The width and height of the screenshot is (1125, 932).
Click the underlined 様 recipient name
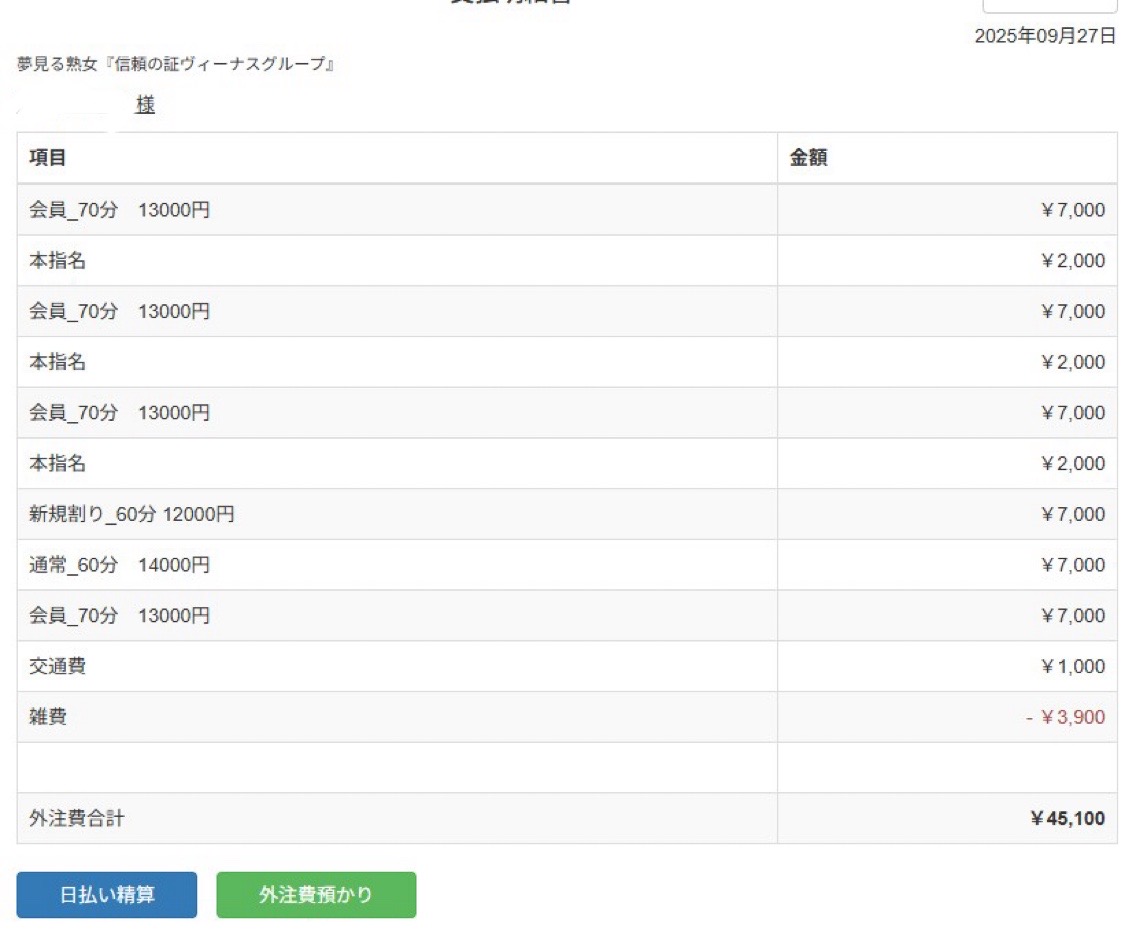tap(145, 105)
